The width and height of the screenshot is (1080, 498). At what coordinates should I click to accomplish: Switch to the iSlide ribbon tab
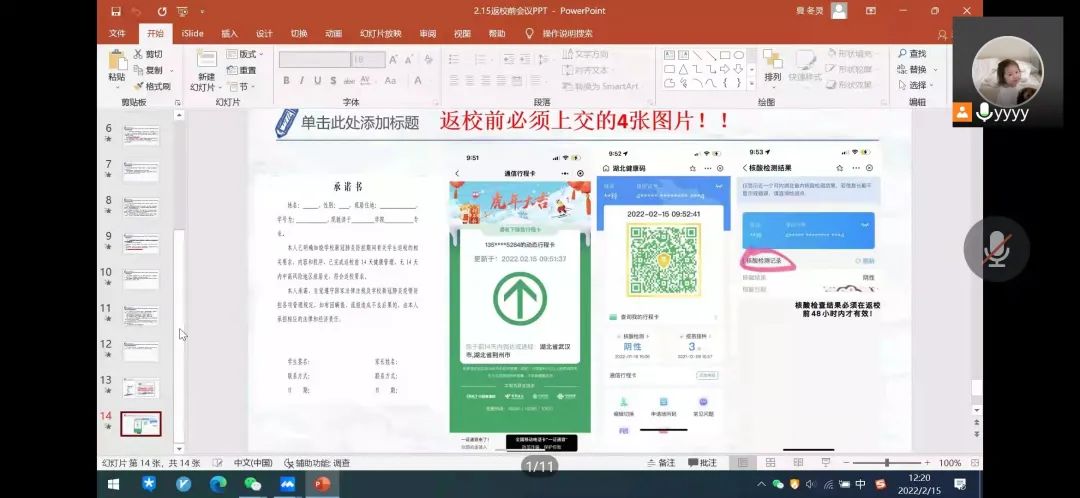192,33
